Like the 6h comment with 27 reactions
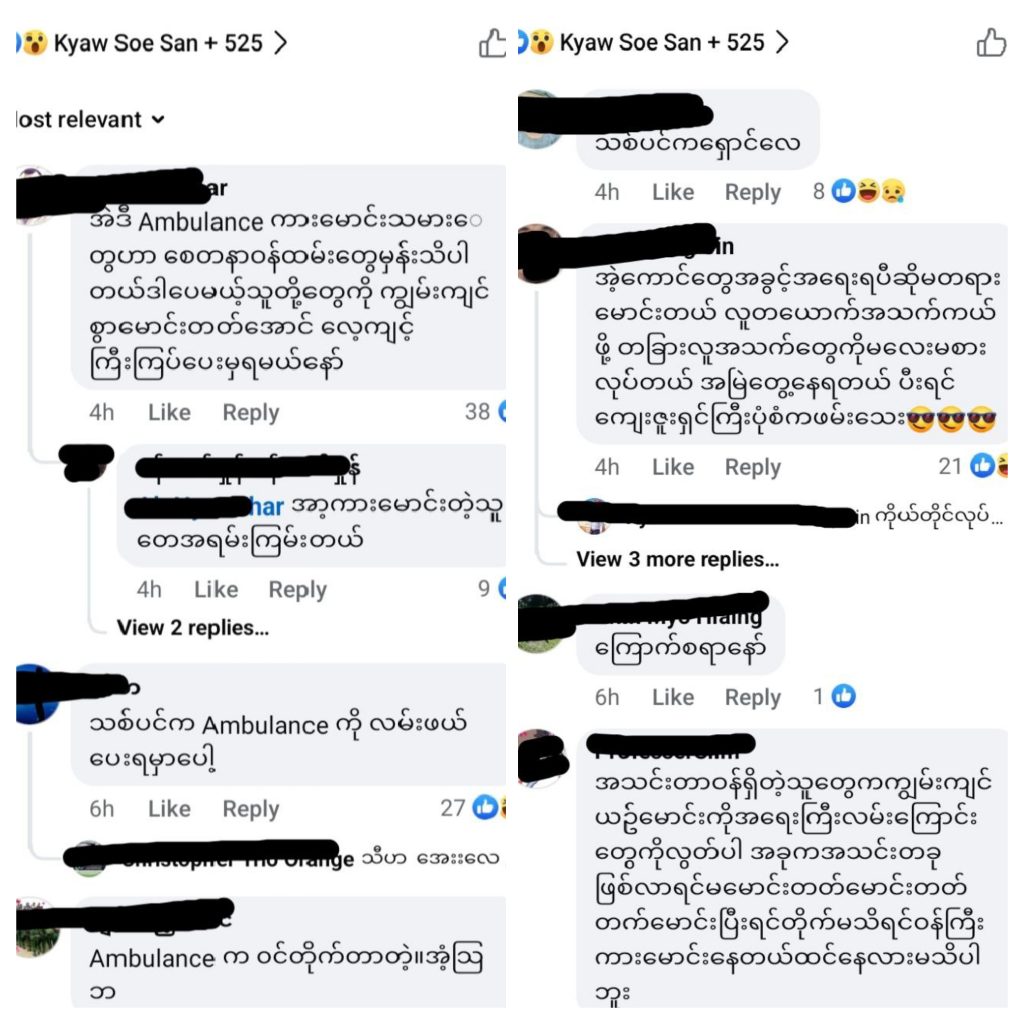 tap(169, 809)
